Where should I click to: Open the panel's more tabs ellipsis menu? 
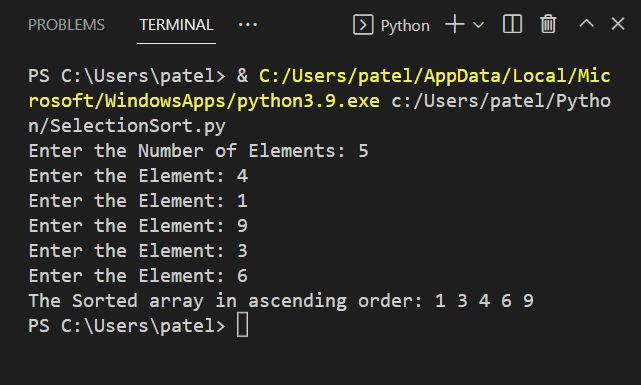pyautogui.click(x=248, y=25)
